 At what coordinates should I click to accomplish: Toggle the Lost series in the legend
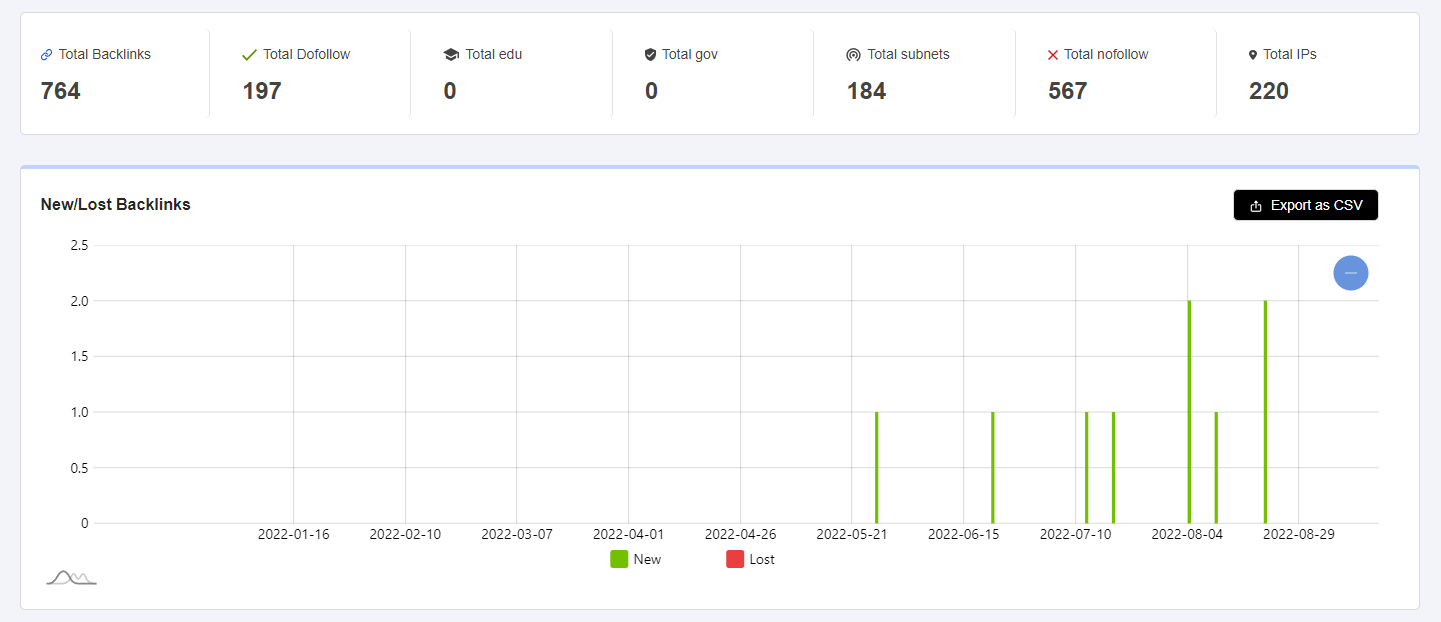click(751, 559)
